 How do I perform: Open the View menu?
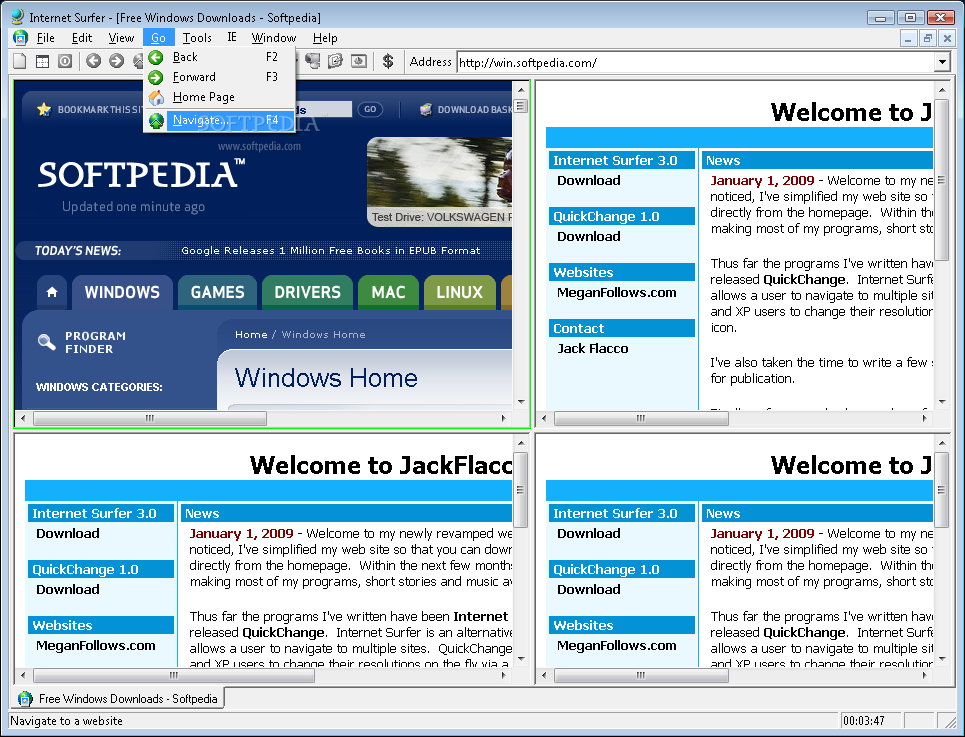(121, 38)
